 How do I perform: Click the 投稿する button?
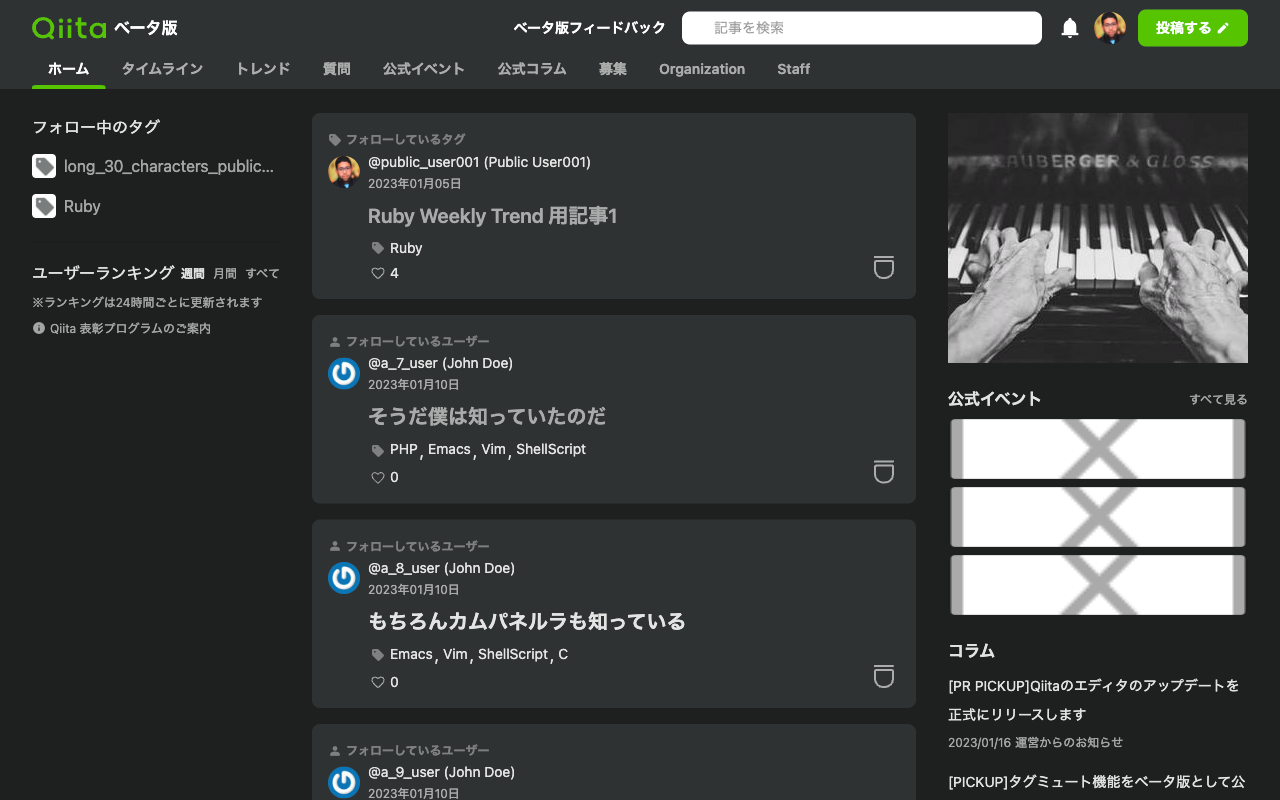click(x=1192, y=27)
